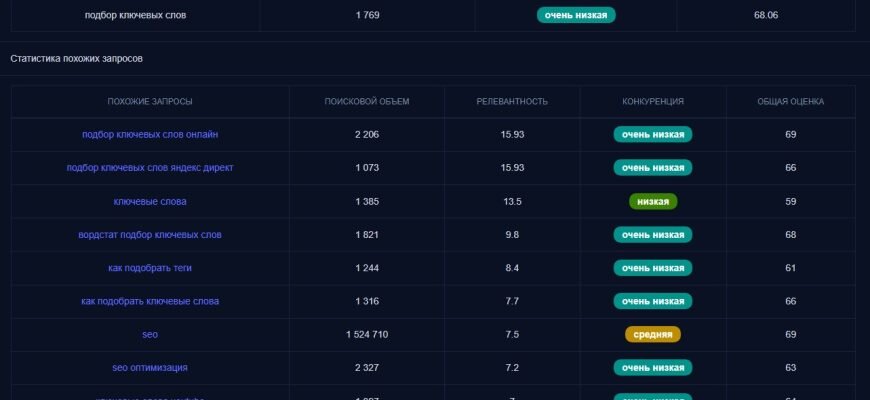
Task: Select the top row score 68.06
Action: (x=766, y=15)
